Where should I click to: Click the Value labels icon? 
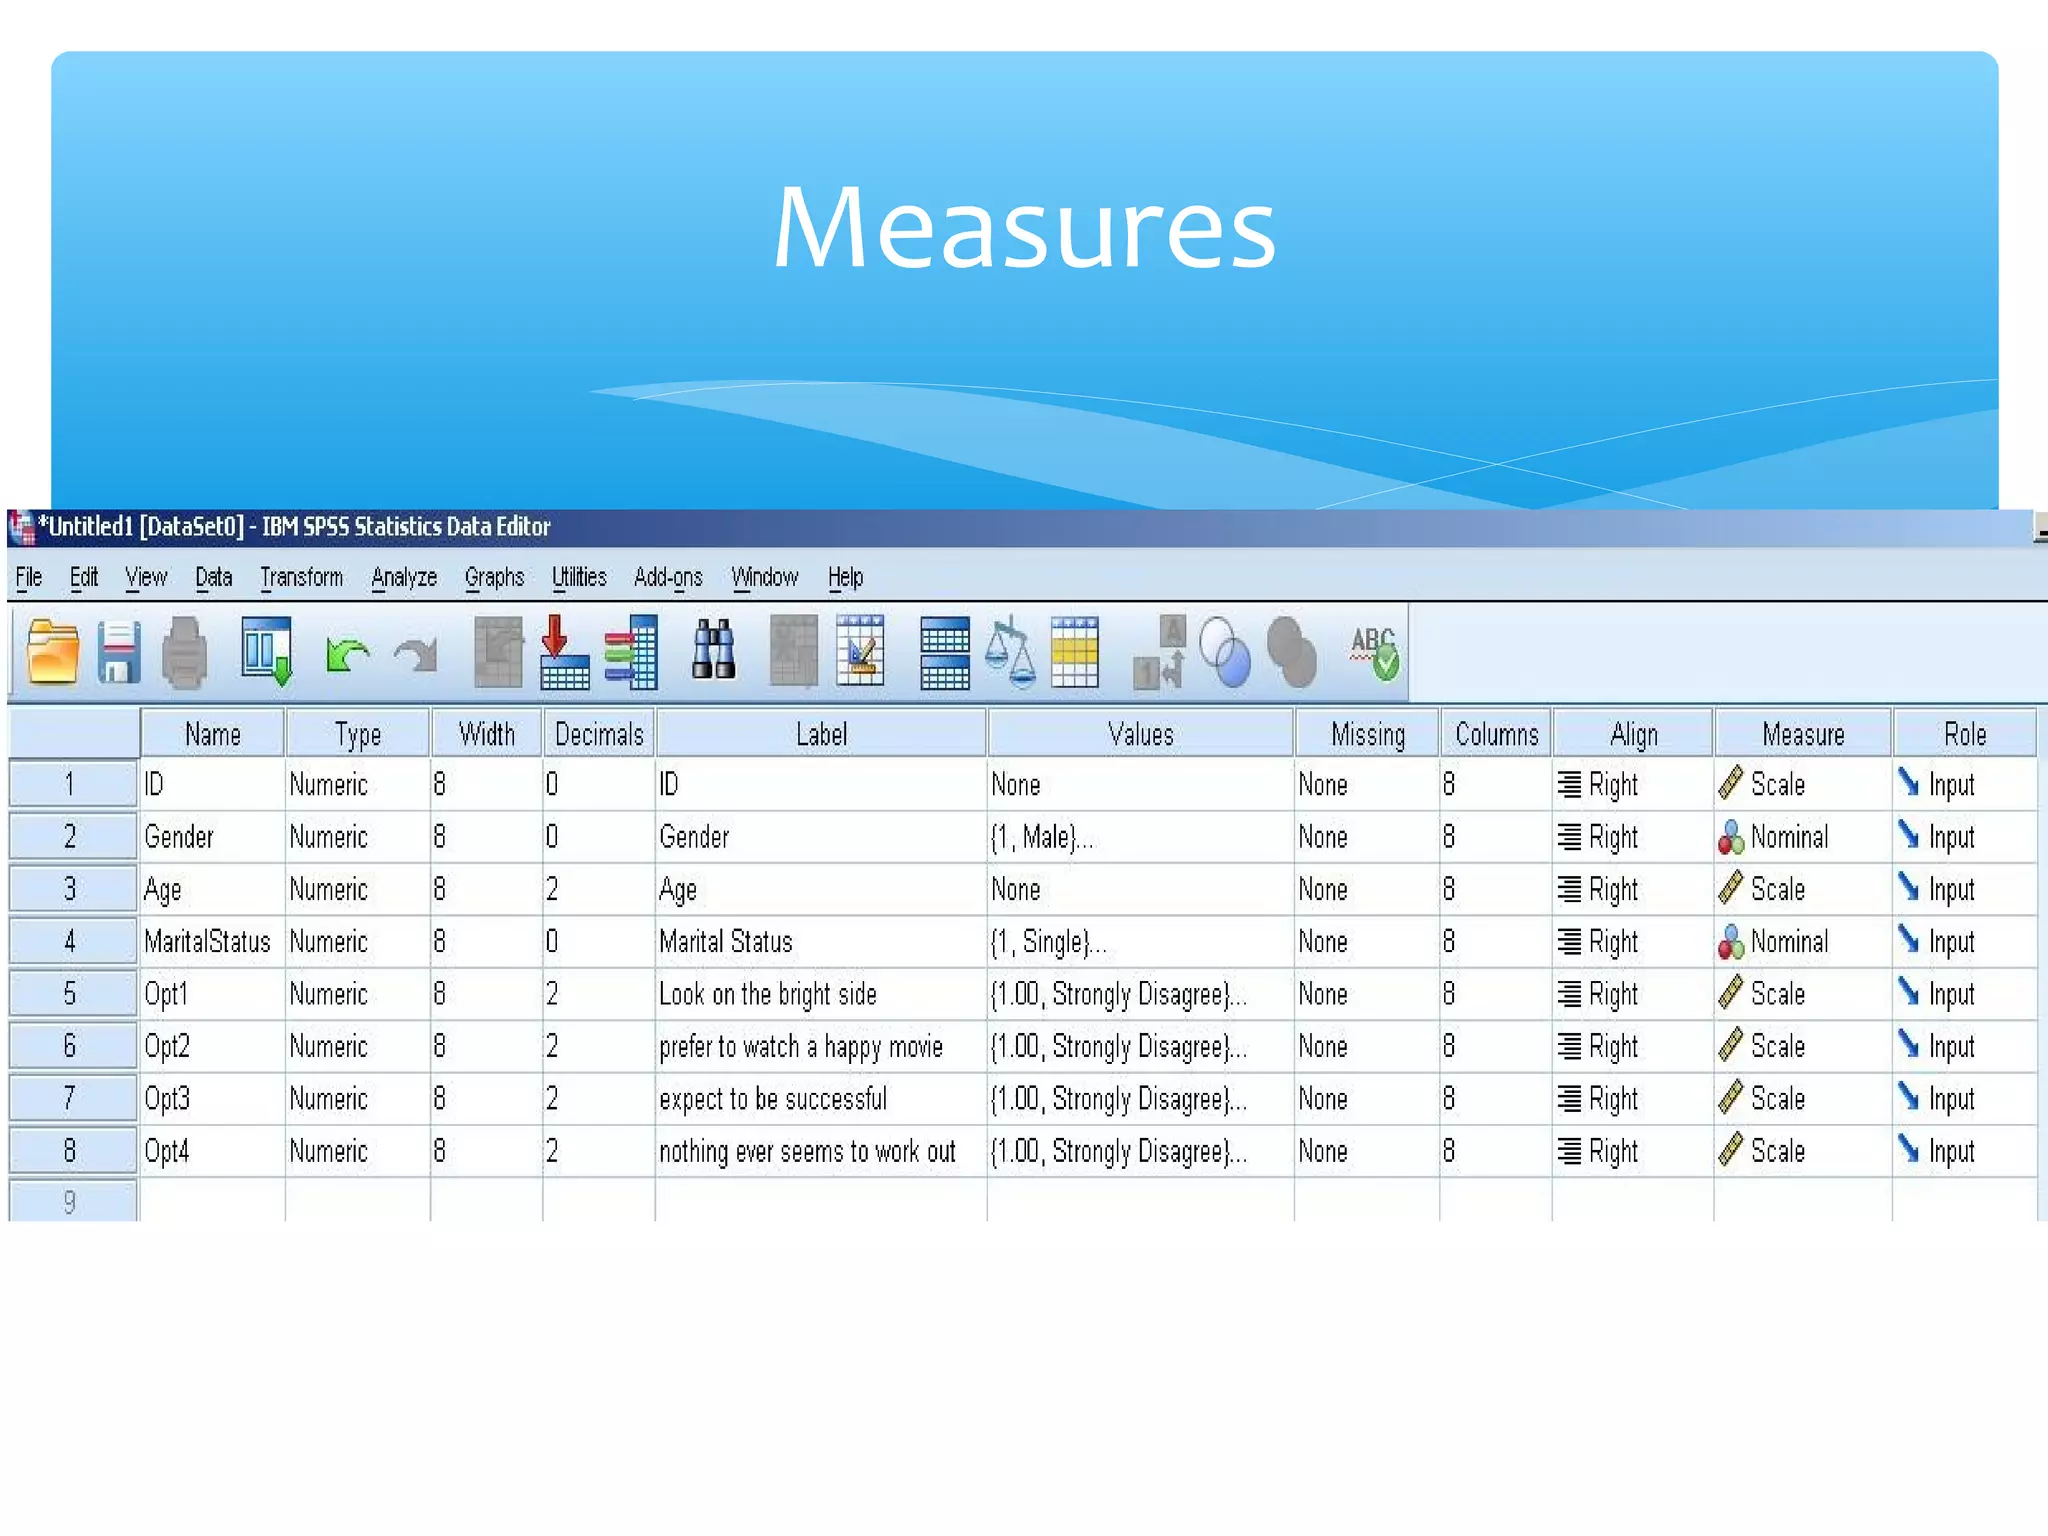1160,652
